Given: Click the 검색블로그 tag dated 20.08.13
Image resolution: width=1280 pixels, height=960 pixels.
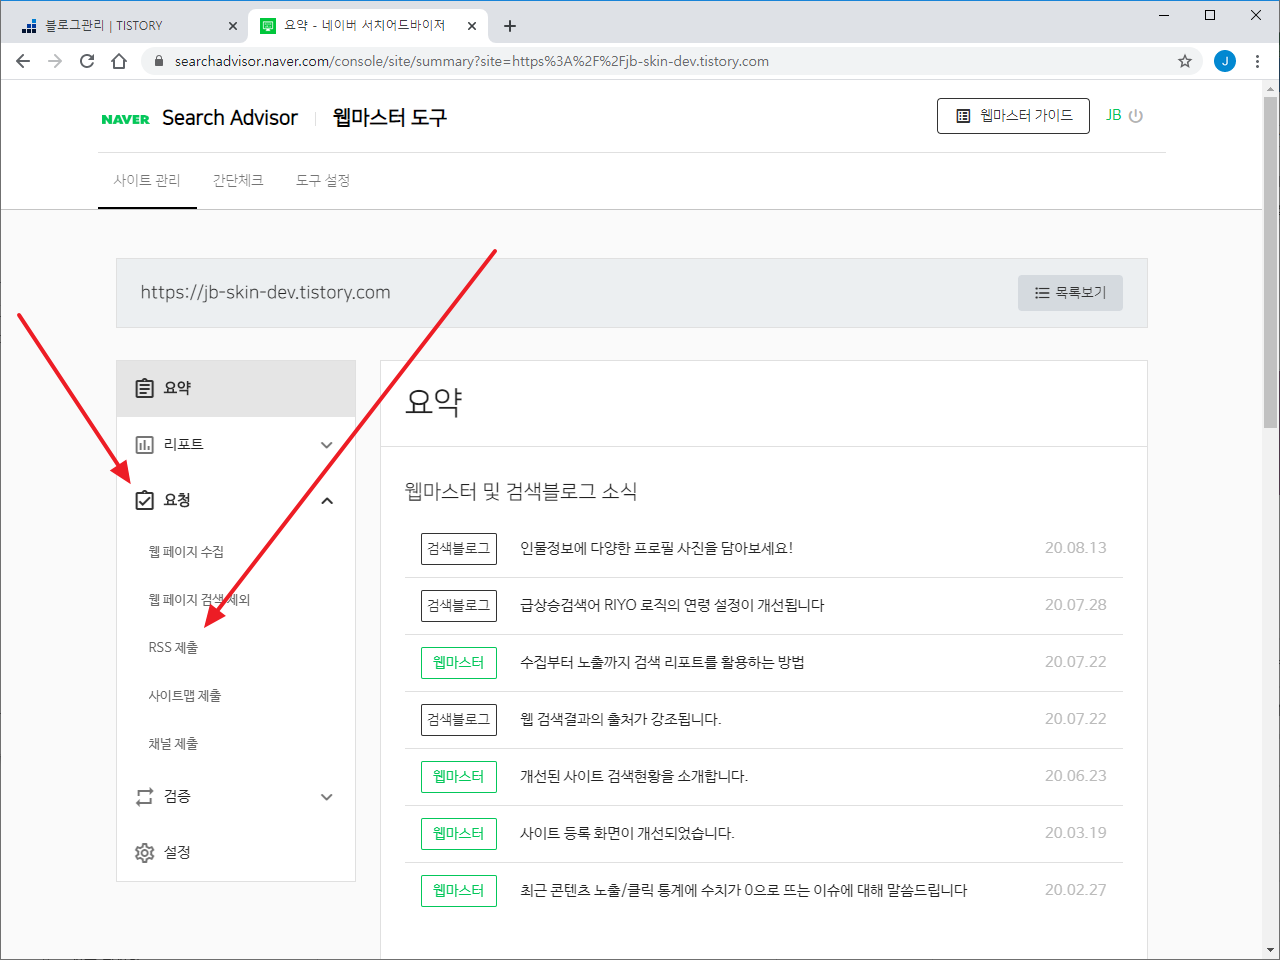Looking at the screenshot, I should click(x=459, y=549).
